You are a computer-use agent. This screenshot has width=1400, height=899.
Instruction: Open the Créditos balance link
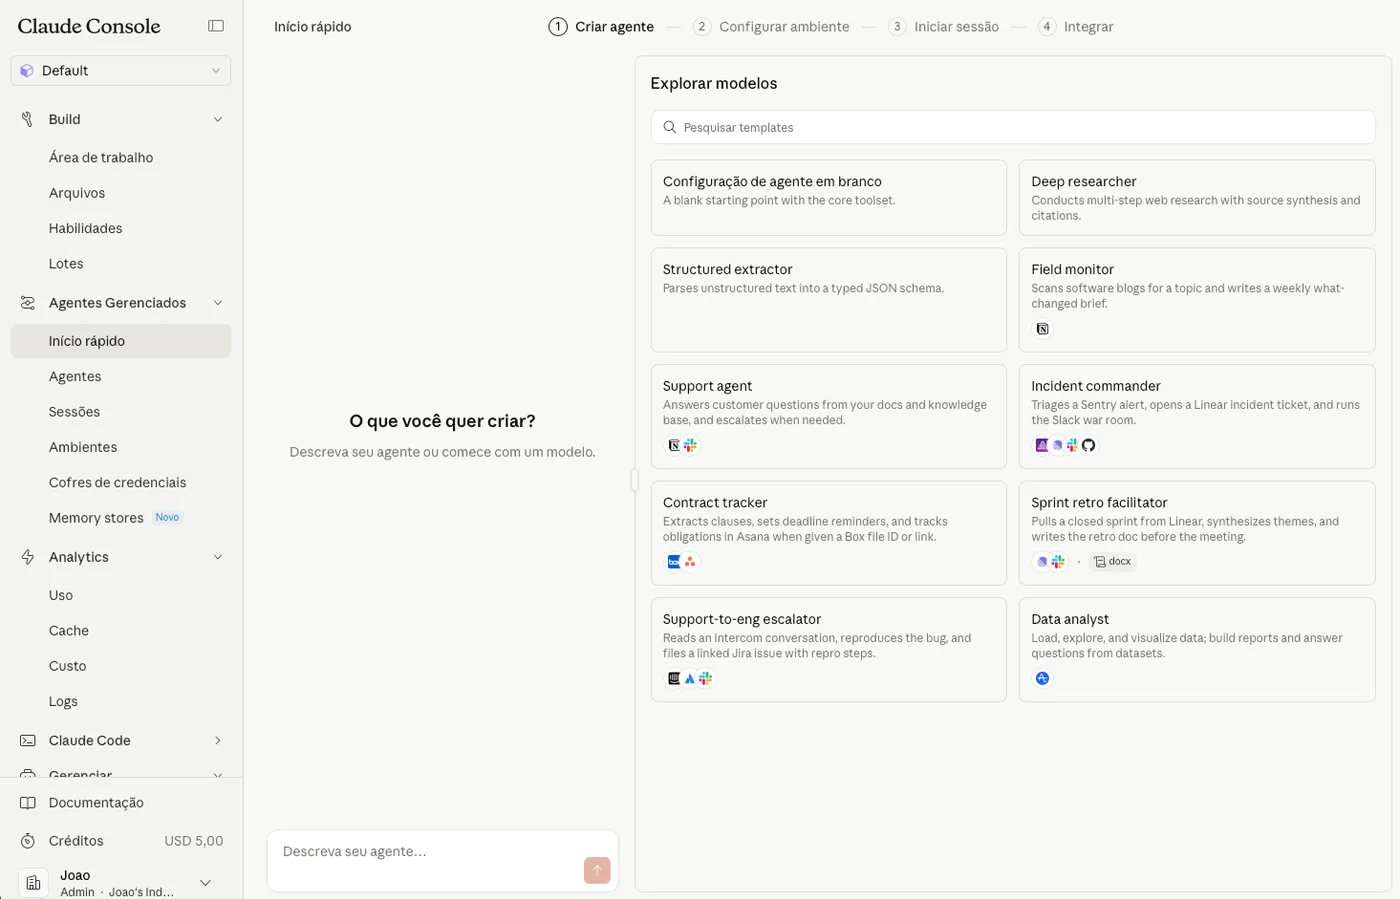tap(121, 841)
